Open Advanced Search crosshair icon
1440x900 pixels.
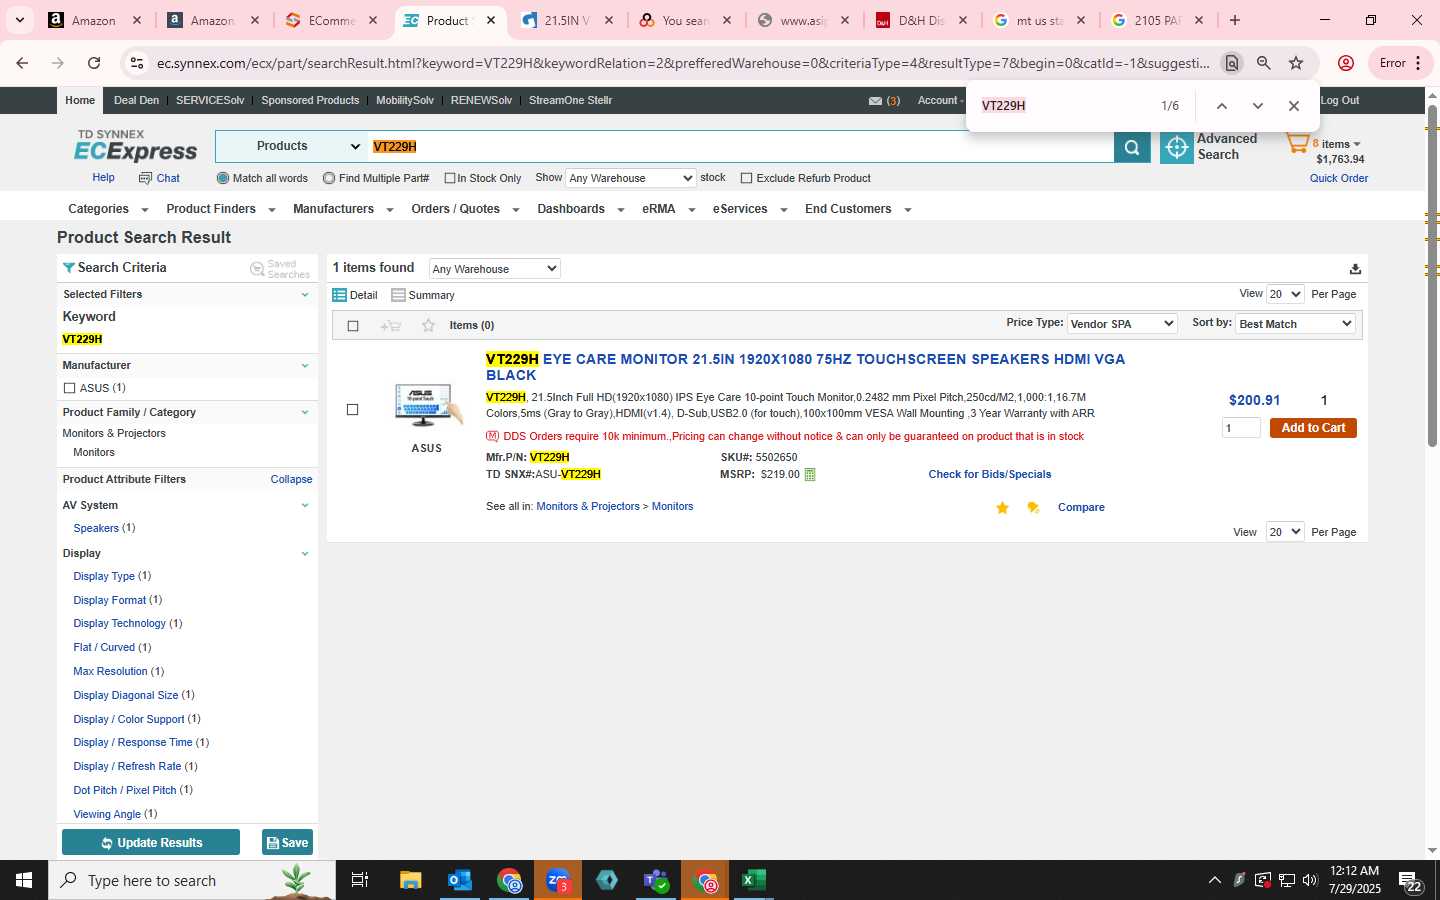click(x=1177, y=147)
